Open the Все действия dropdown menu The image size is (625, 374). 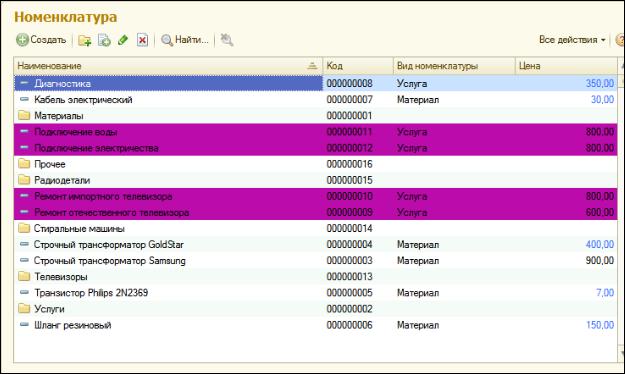(572, 40)
